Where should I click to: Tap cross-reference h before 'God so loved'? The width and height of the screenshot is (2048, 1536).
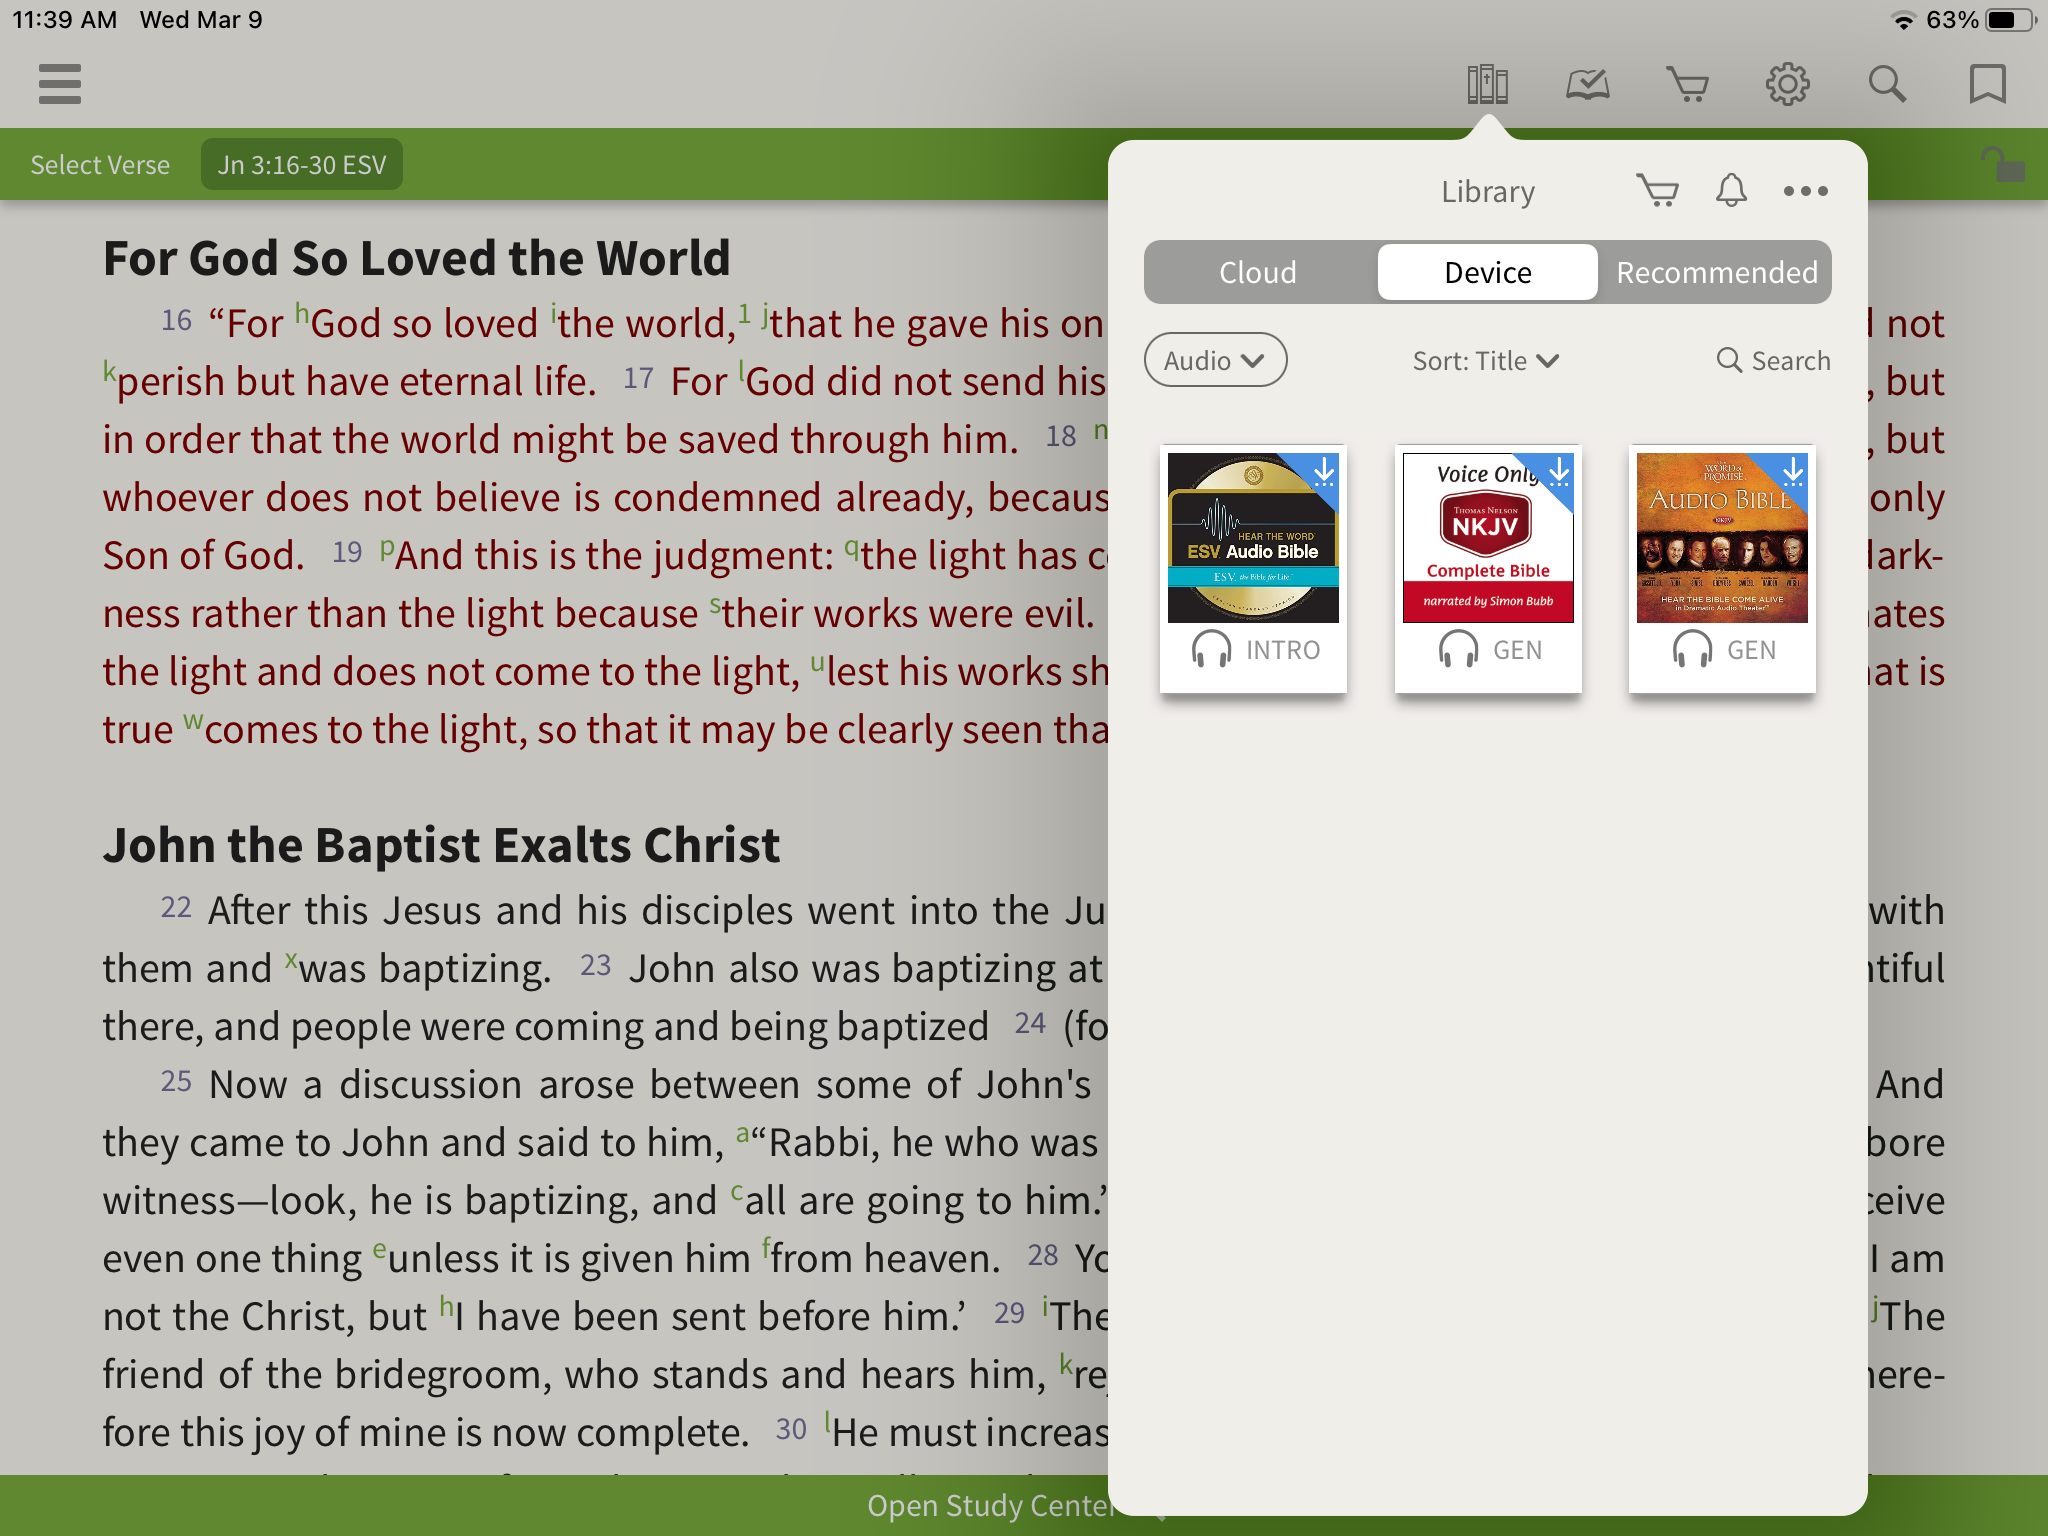click(x=302, y=314)
